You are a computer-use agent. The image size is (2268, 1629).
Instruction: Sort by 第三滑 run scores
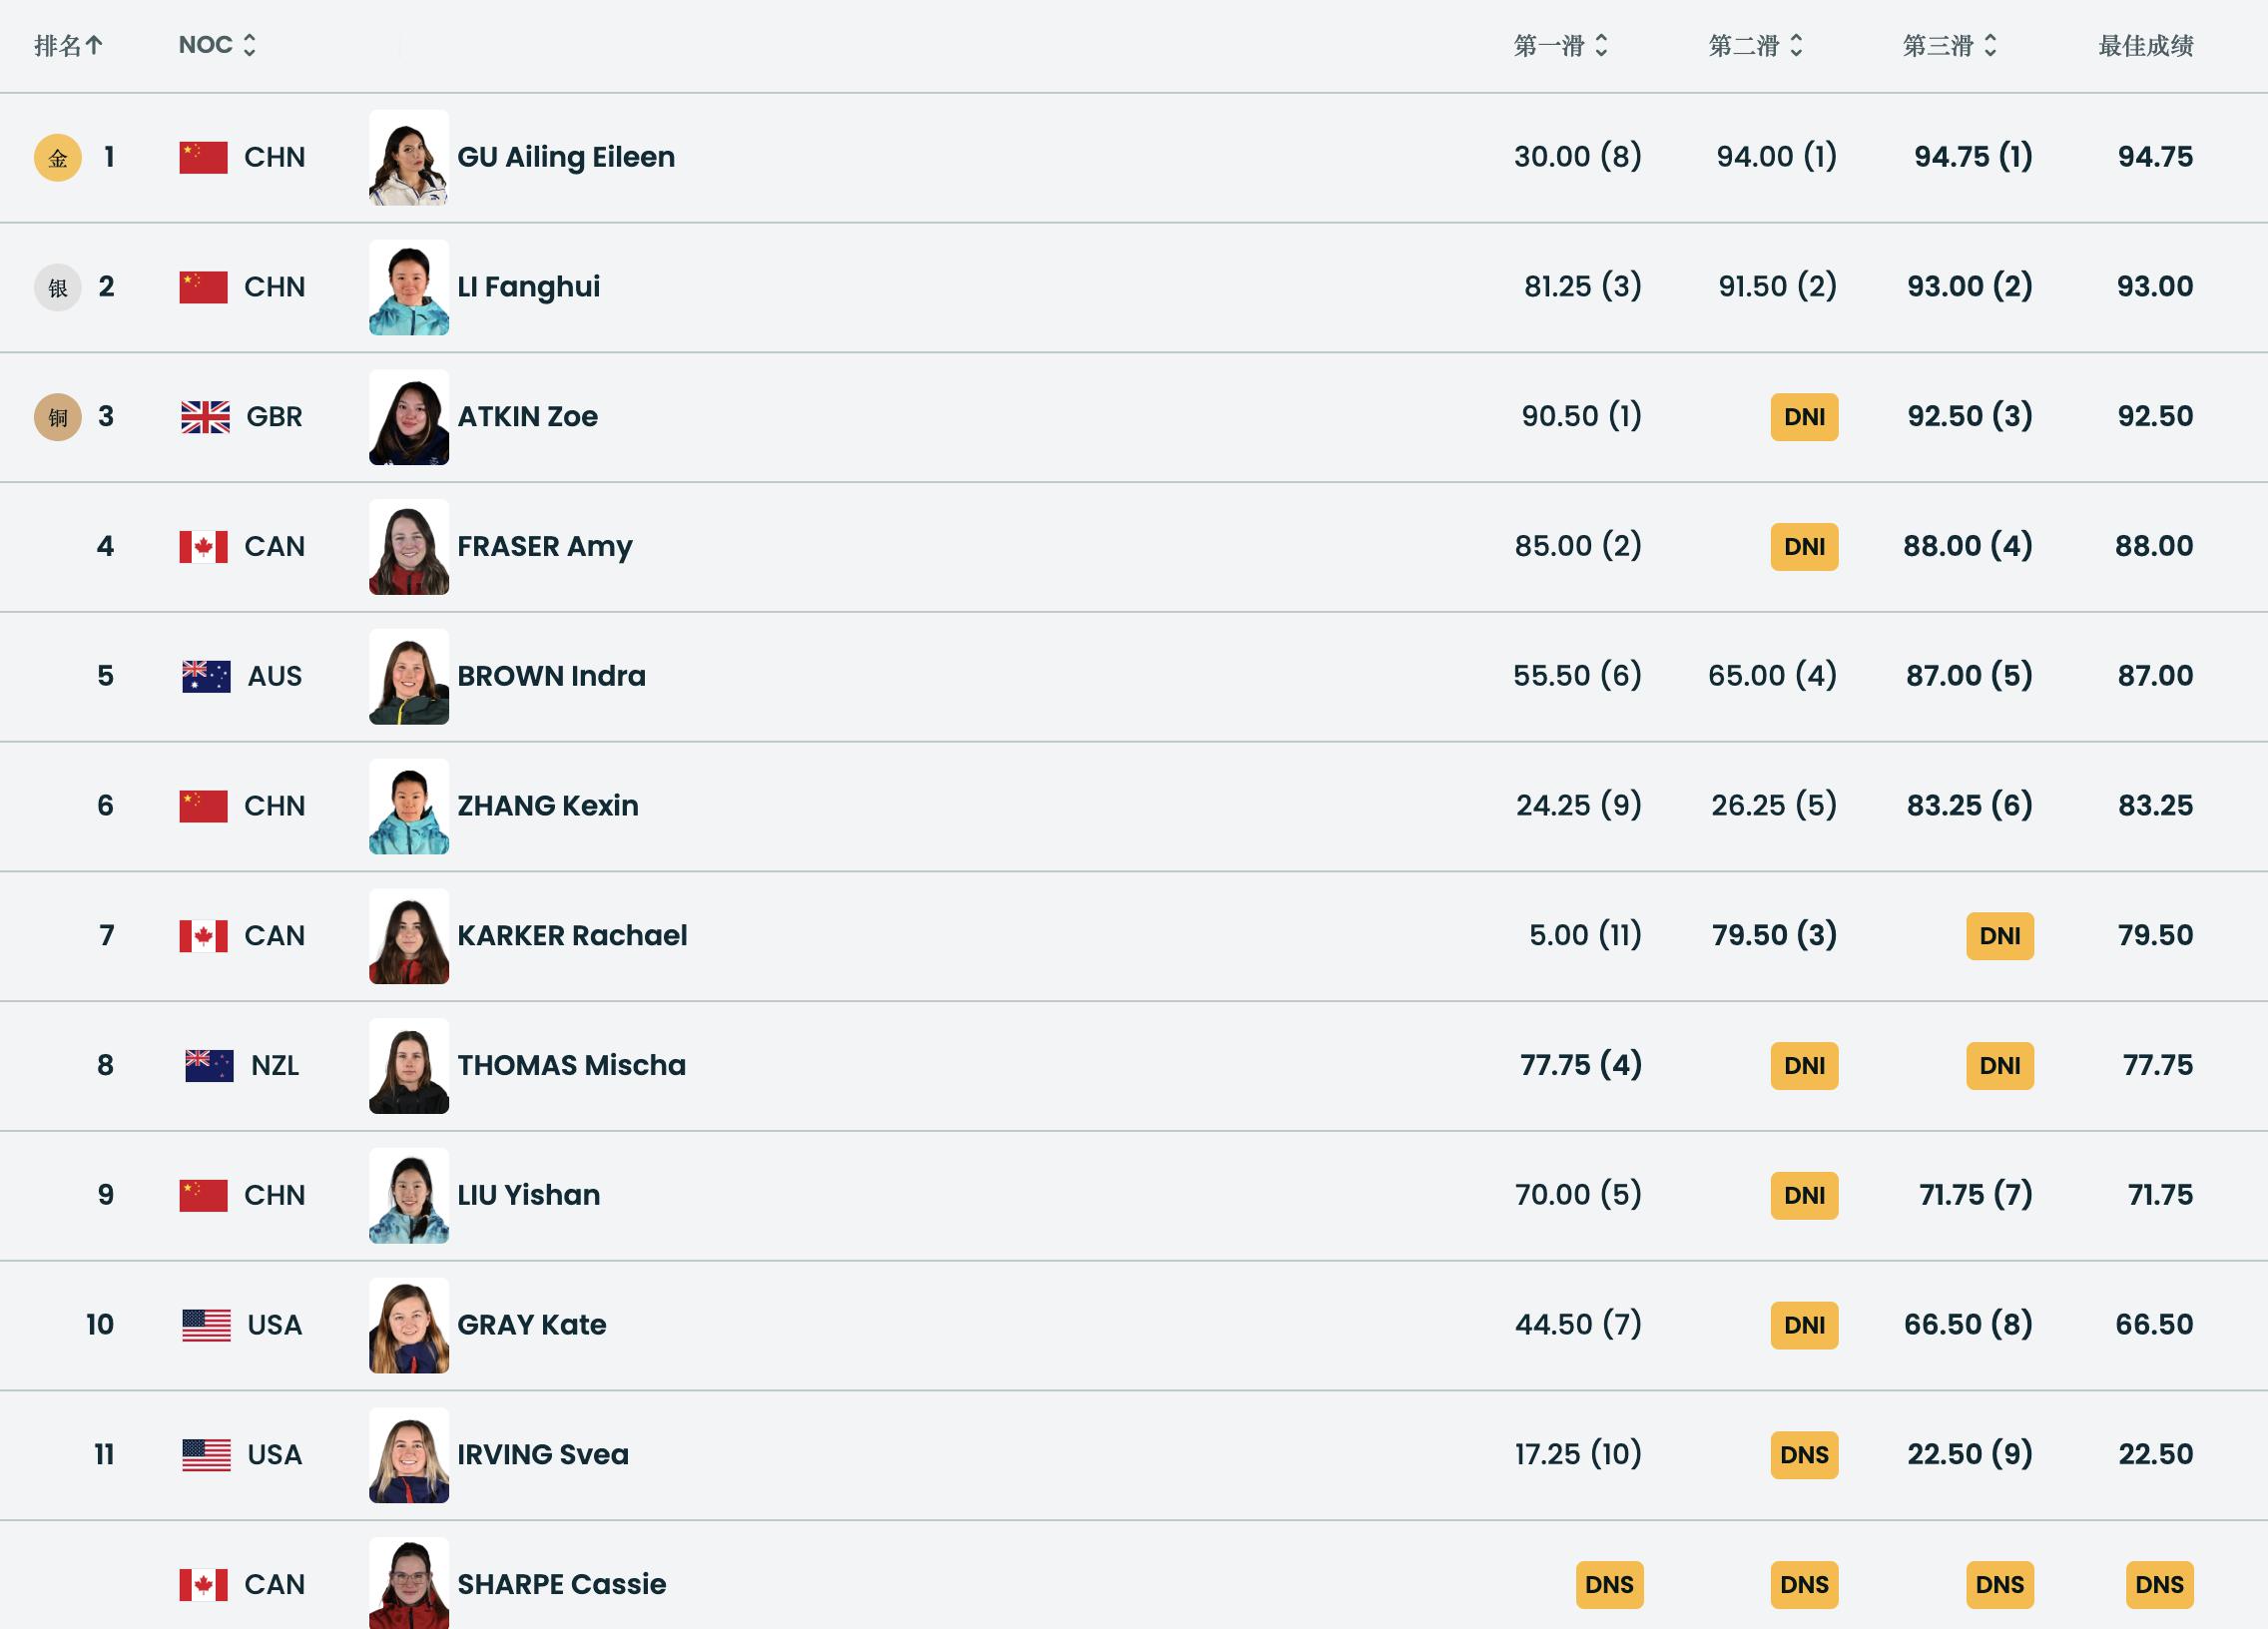click(1950, 45)
